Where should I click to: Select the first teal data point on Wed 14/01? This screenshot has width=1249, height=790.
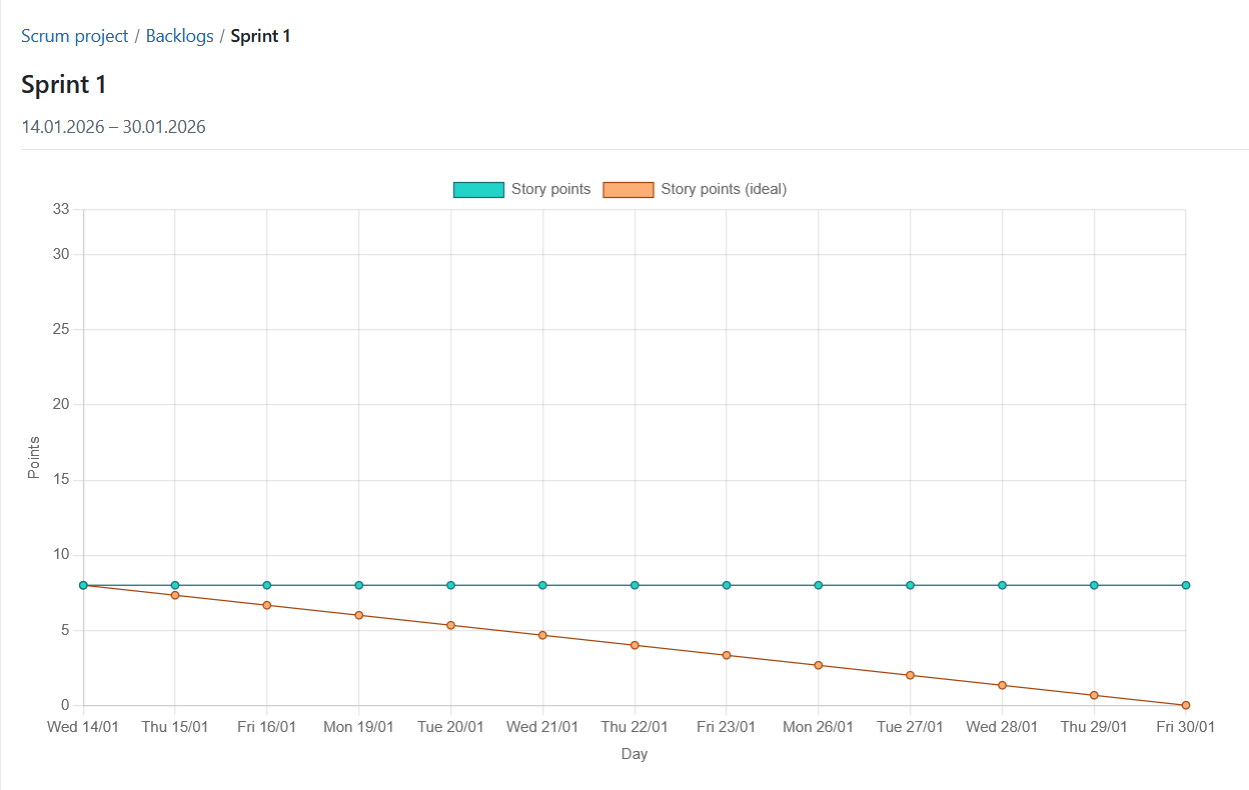point(83,585)
